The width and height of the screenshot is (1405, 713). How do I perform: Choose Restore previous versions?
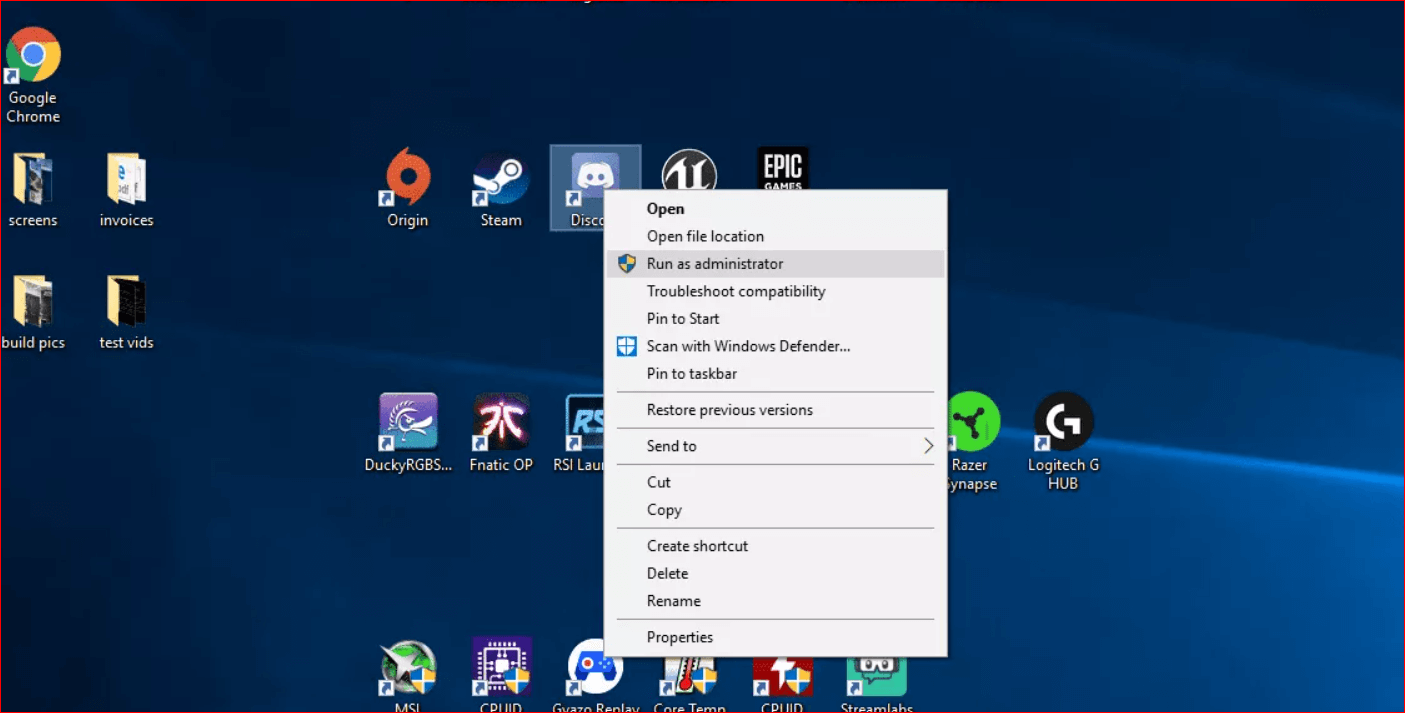(775, 410)
